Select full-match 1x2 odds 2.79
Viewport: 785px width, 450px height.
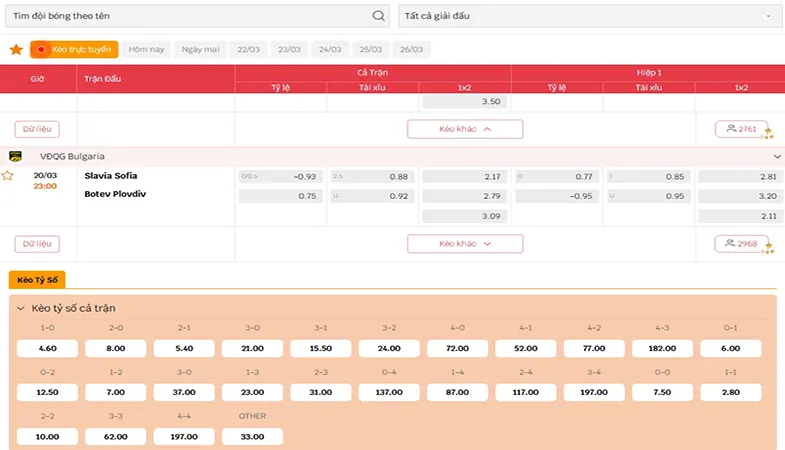click(465, 196)
